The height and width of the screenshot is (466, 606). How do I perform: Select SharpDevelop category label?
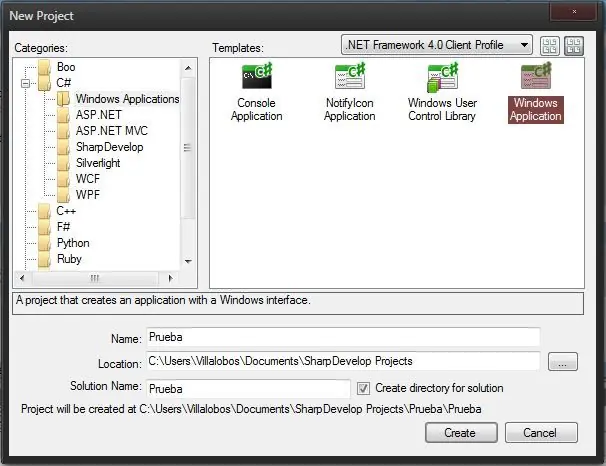tap(109, 147)
